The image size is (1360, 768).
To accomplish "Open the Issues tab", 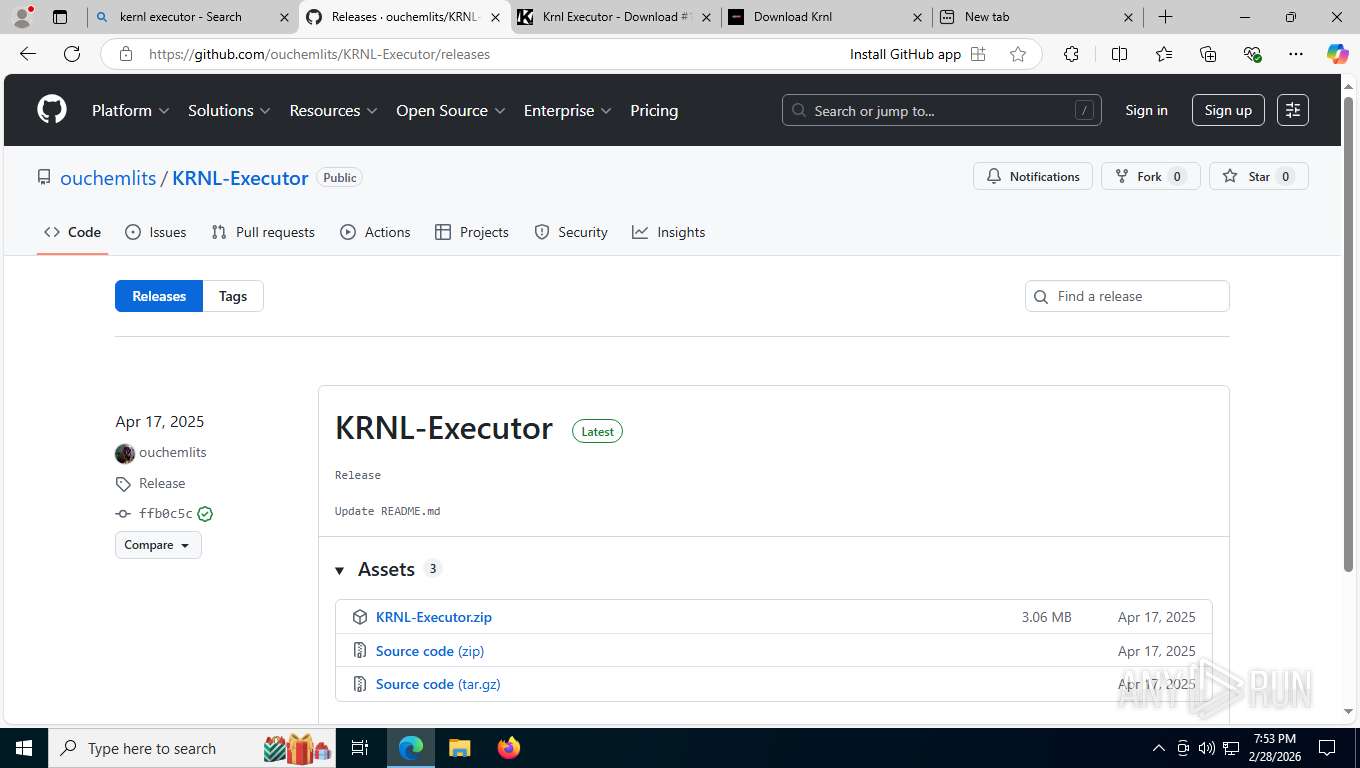I will (x=156, y=232).
